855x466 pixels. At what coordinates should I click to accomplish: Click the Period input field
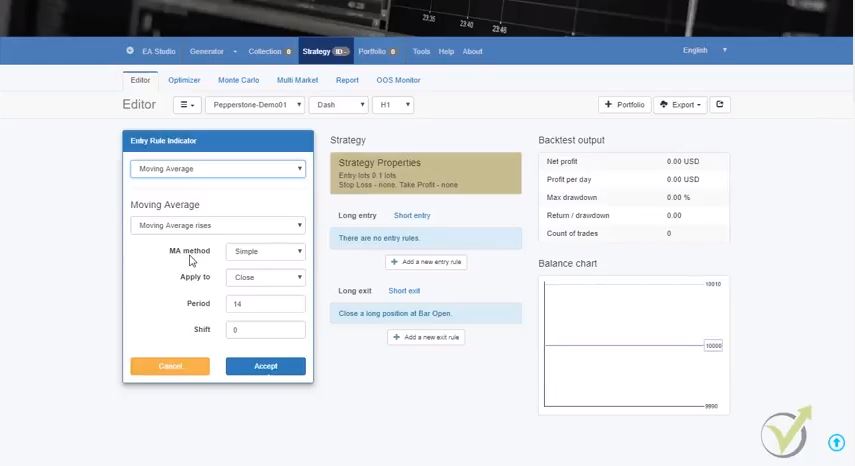[x=266, y=304]
